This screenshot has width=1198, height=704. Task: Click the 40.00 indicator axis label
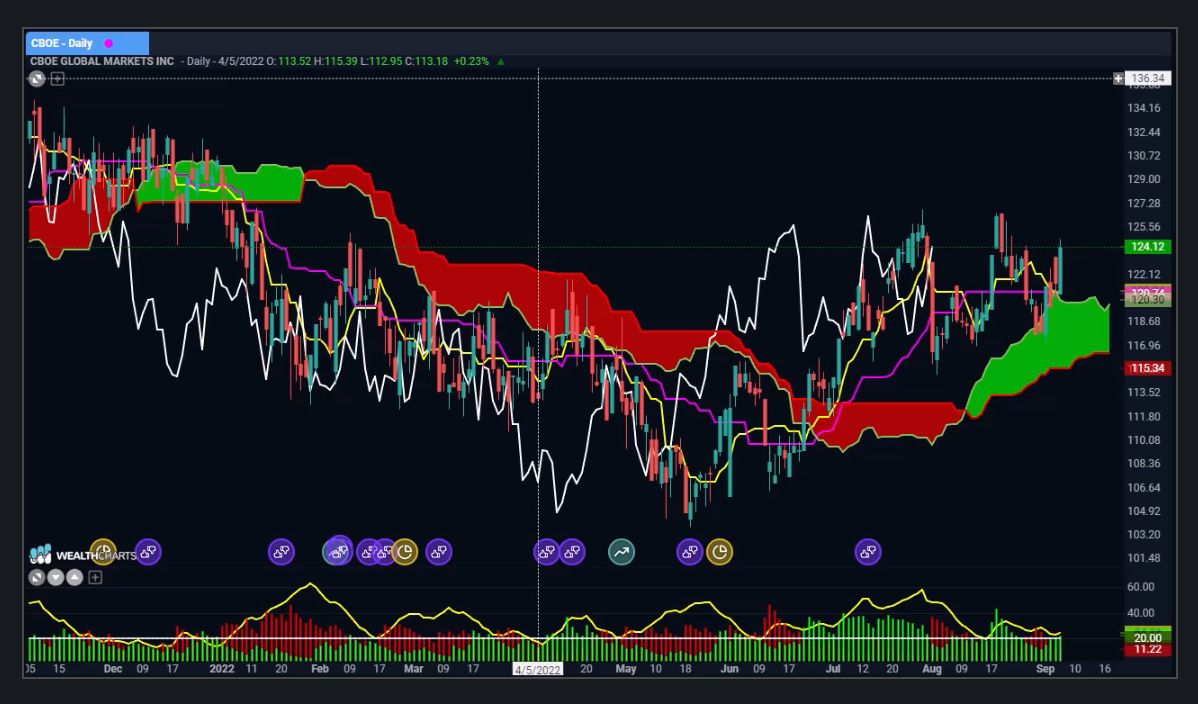click(x=1140, y=612)
